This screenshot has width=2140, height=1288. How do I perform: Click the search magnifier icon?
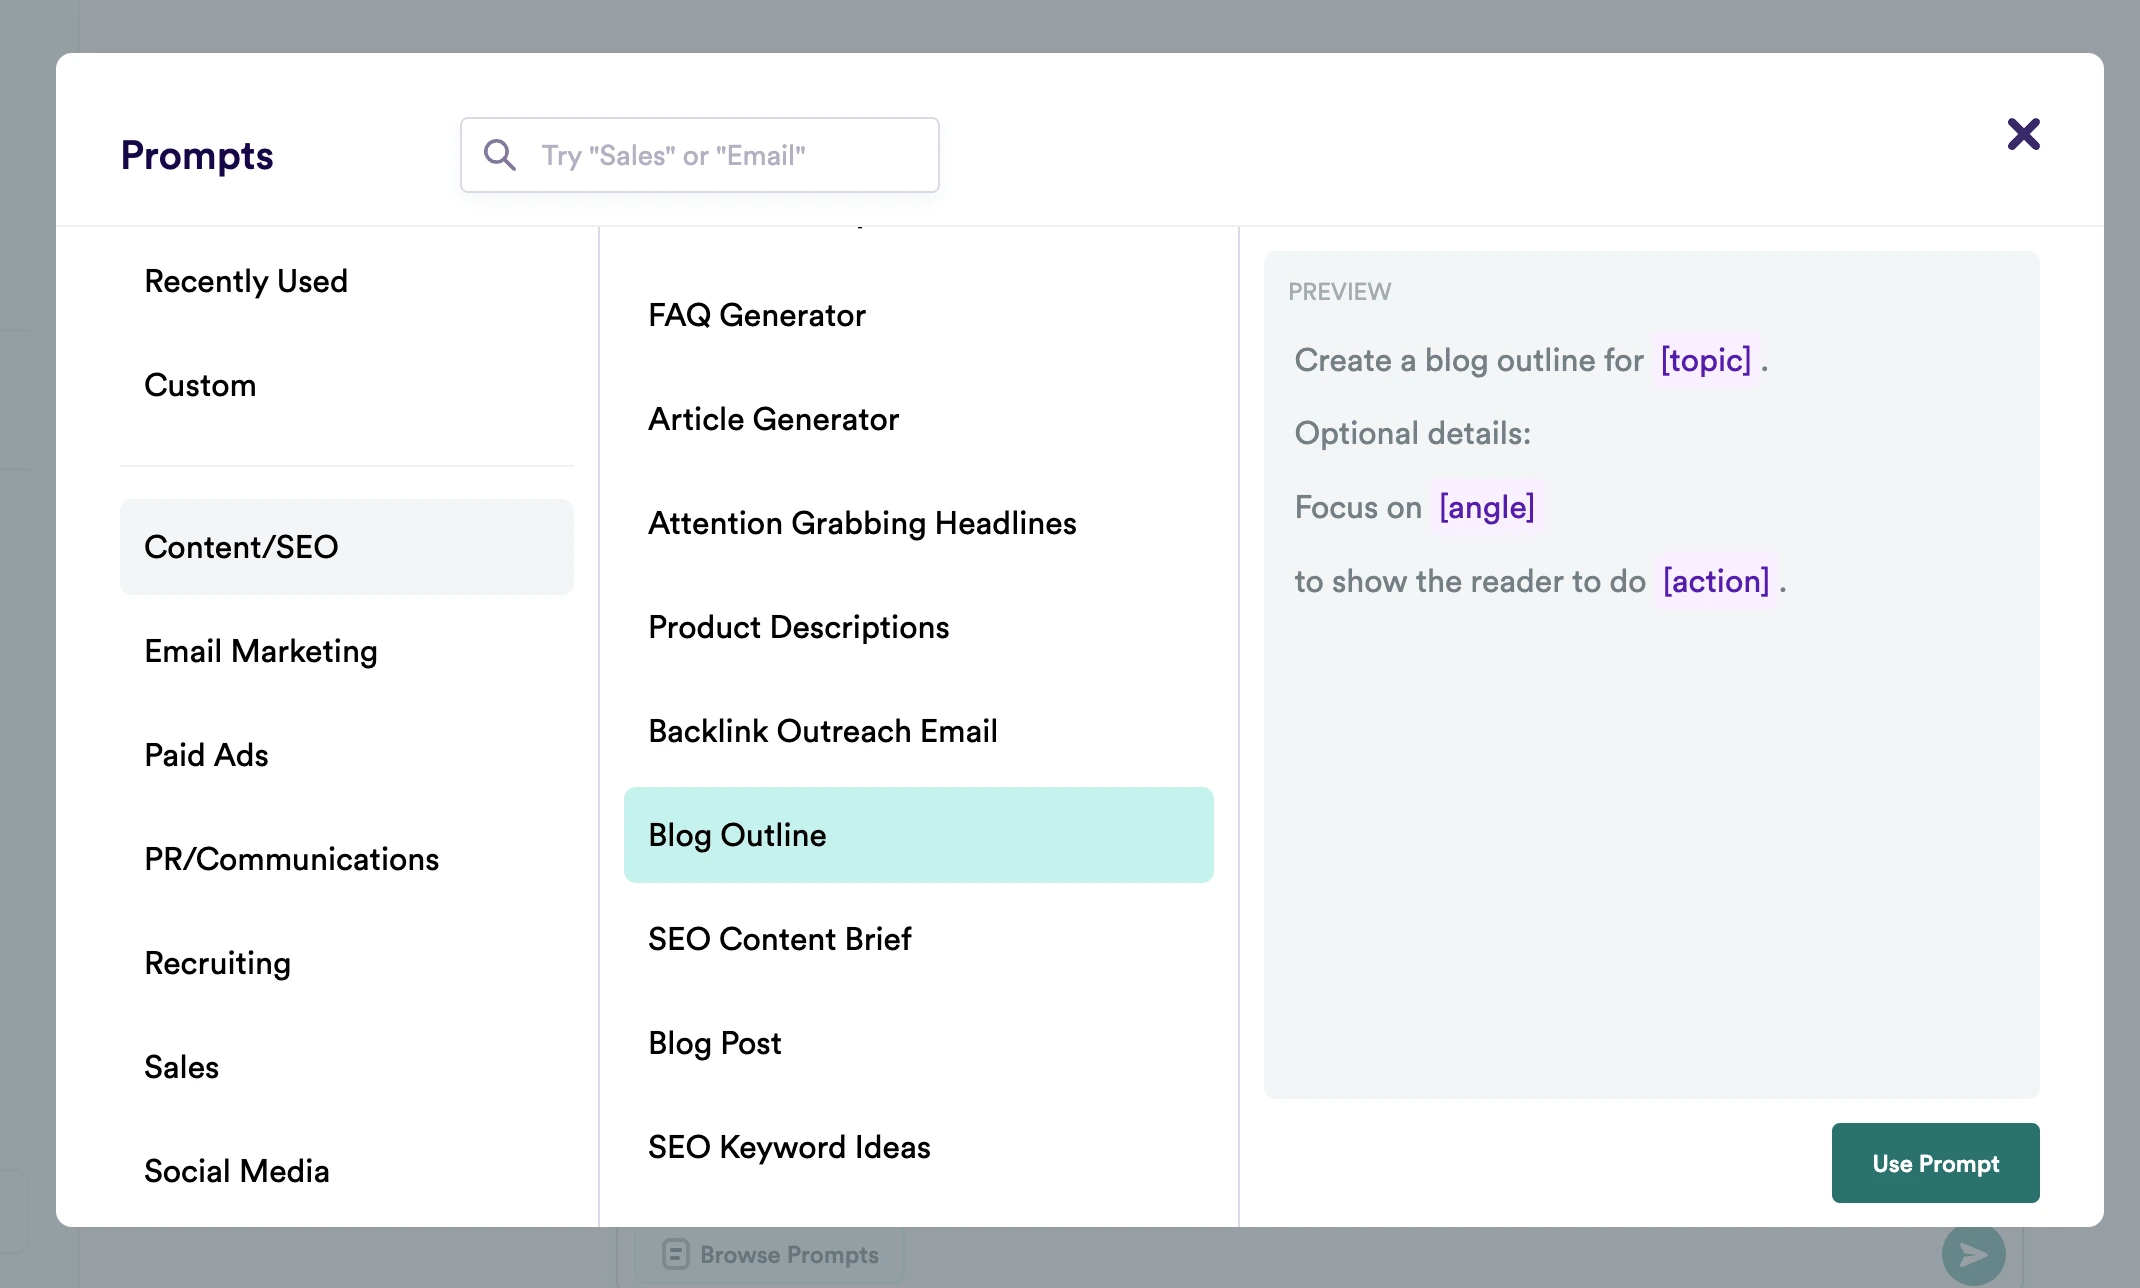click(x=500, y=155)
